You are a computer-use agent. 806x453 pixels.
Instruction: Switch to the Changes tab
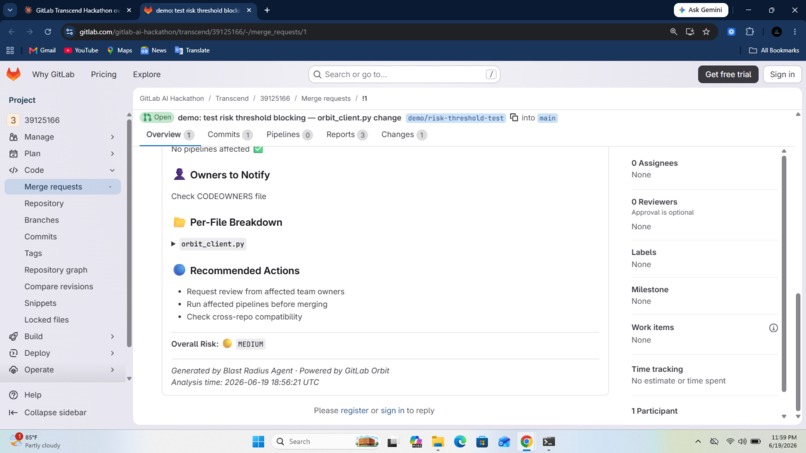pyautogui.click(x=404, y=135)
